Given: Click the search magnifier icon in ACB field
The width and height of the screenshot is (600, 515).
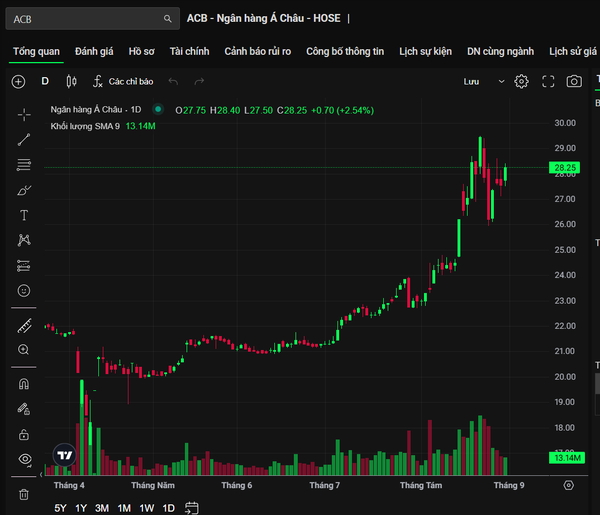Looking at the screenshot, I should pos(168,19).
